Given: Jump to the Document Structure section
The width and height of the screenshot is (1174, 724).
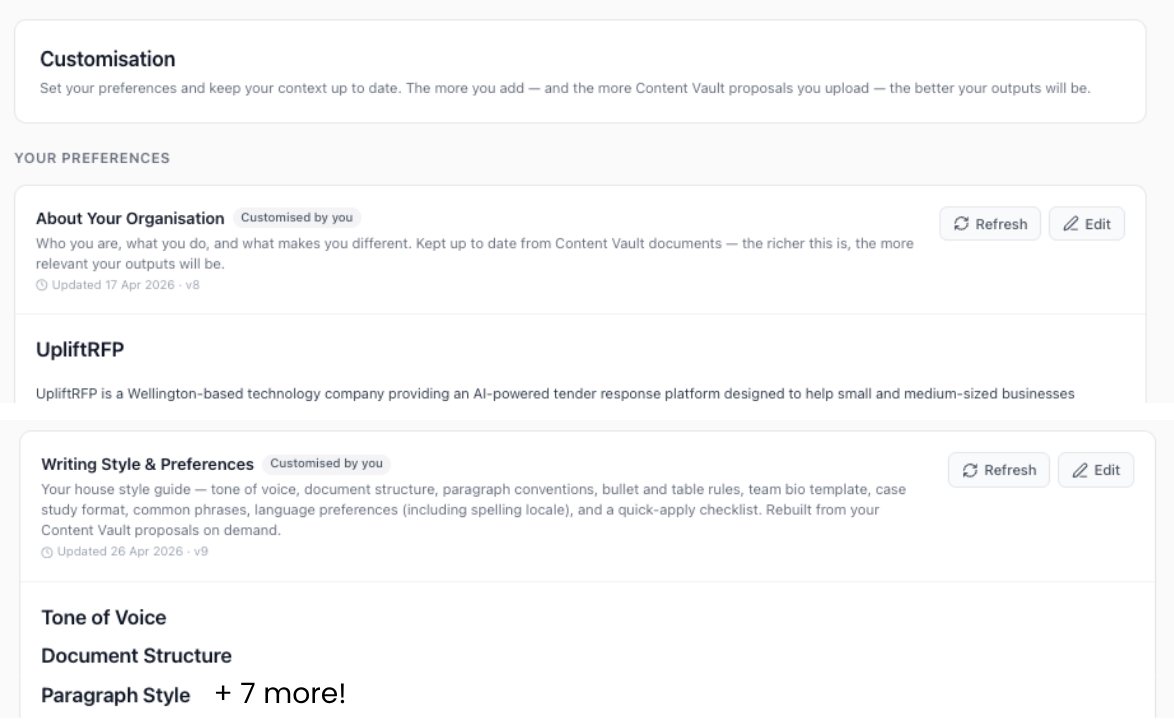Looking at the screenshot, I should (x=136, y=656).
